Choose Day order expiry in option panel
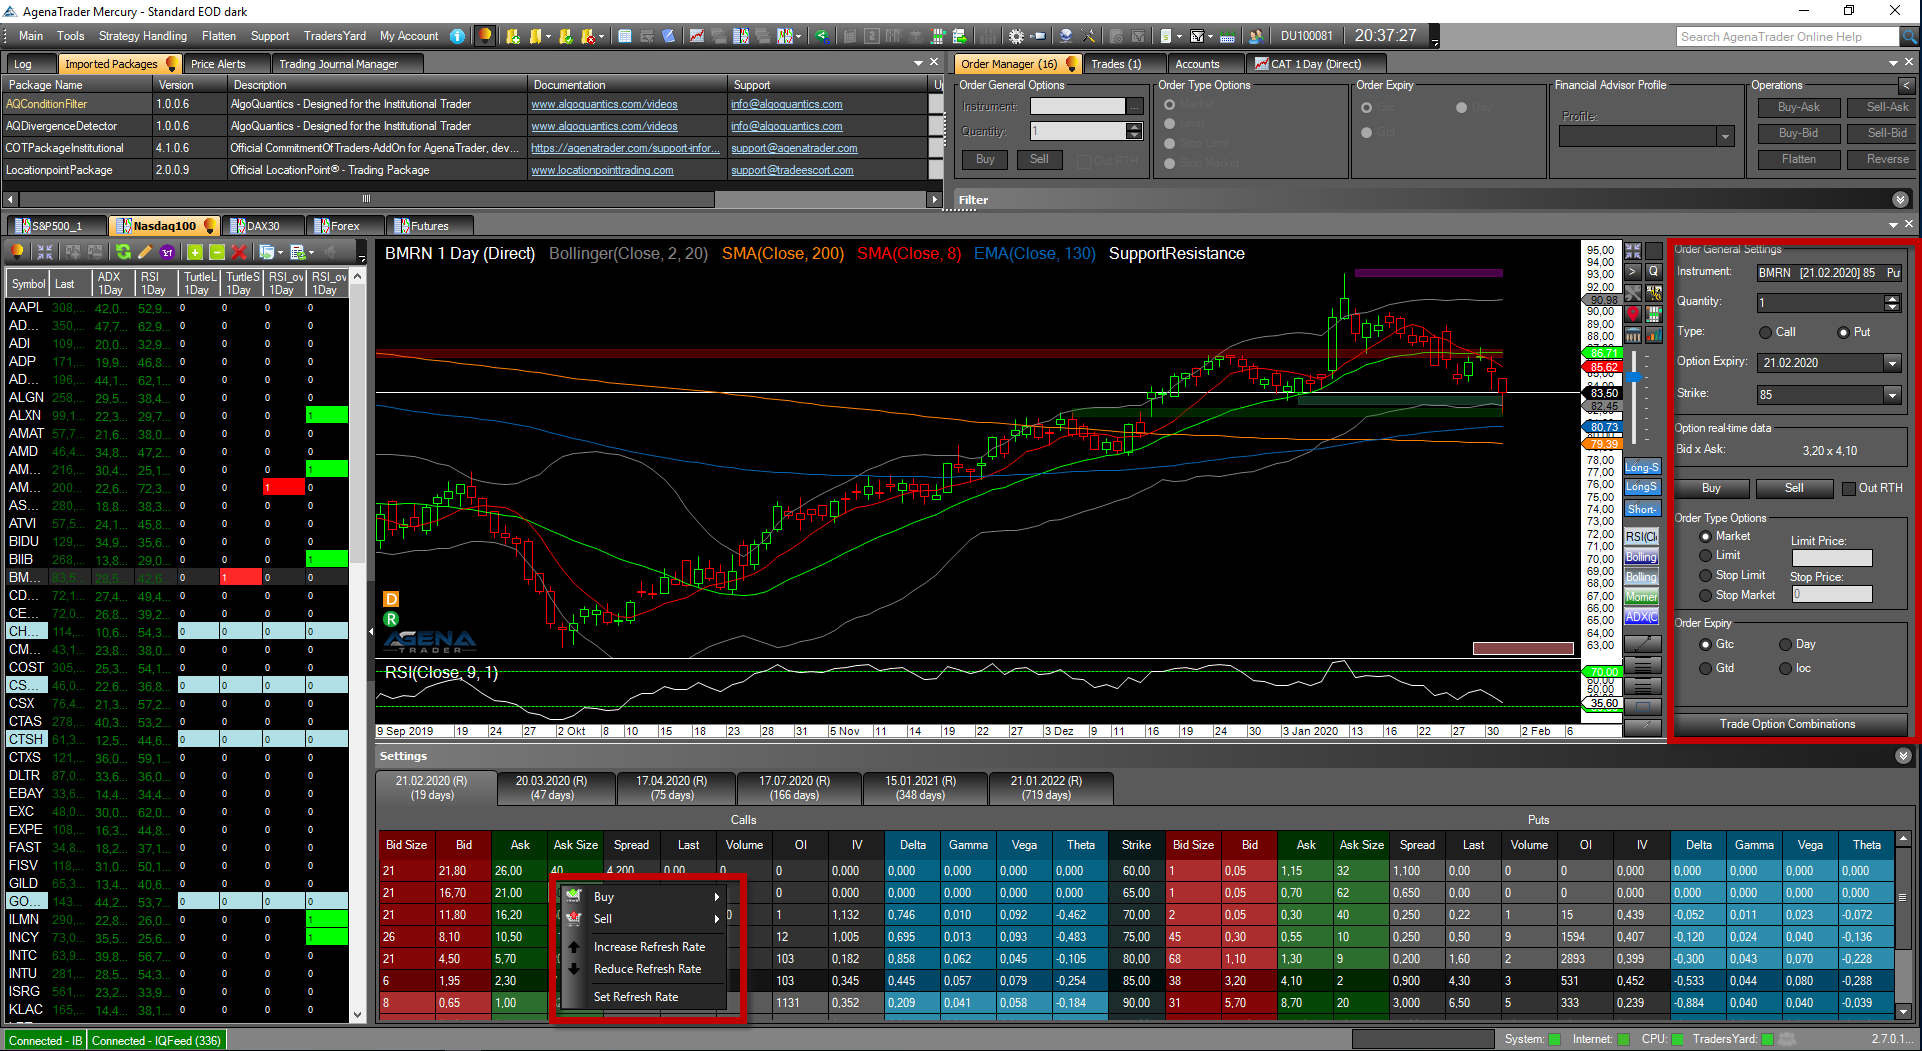 pos(1785,645)
